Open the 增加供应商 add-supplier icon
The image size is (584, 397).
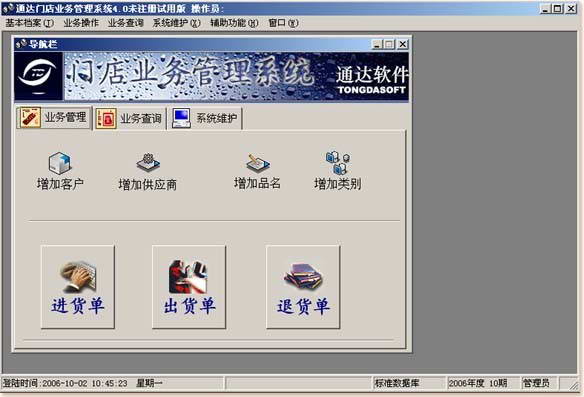(x=147, y=172)
